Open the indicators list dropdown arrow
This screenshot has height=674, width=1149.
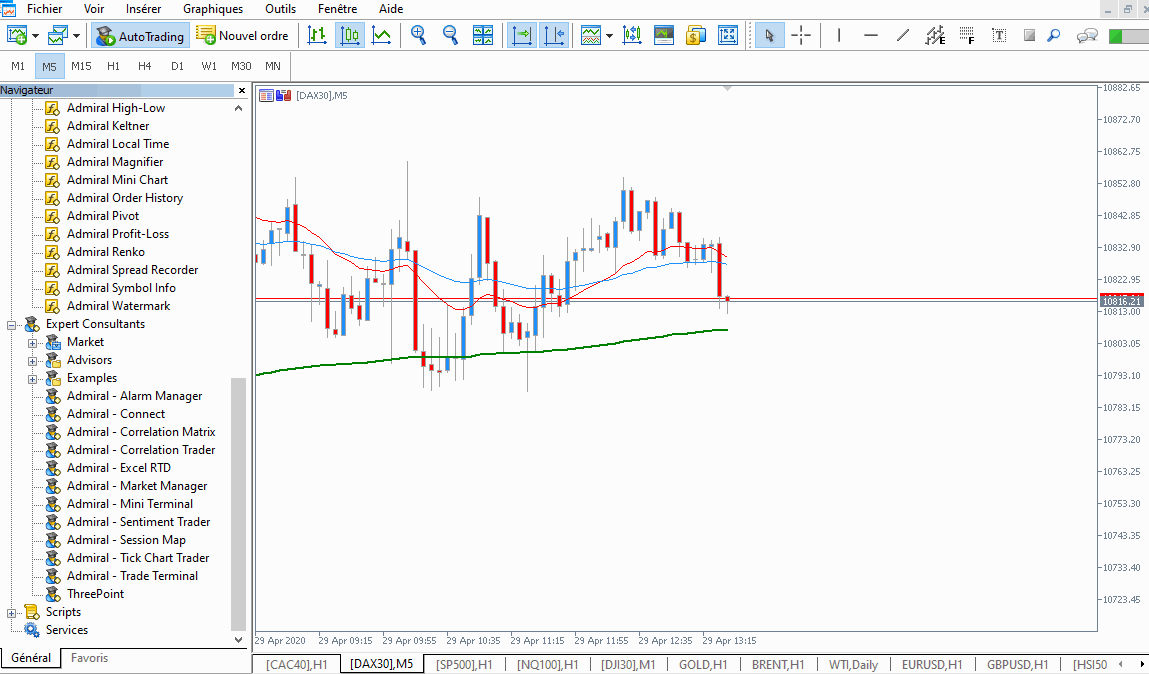(x=609, y=36)
